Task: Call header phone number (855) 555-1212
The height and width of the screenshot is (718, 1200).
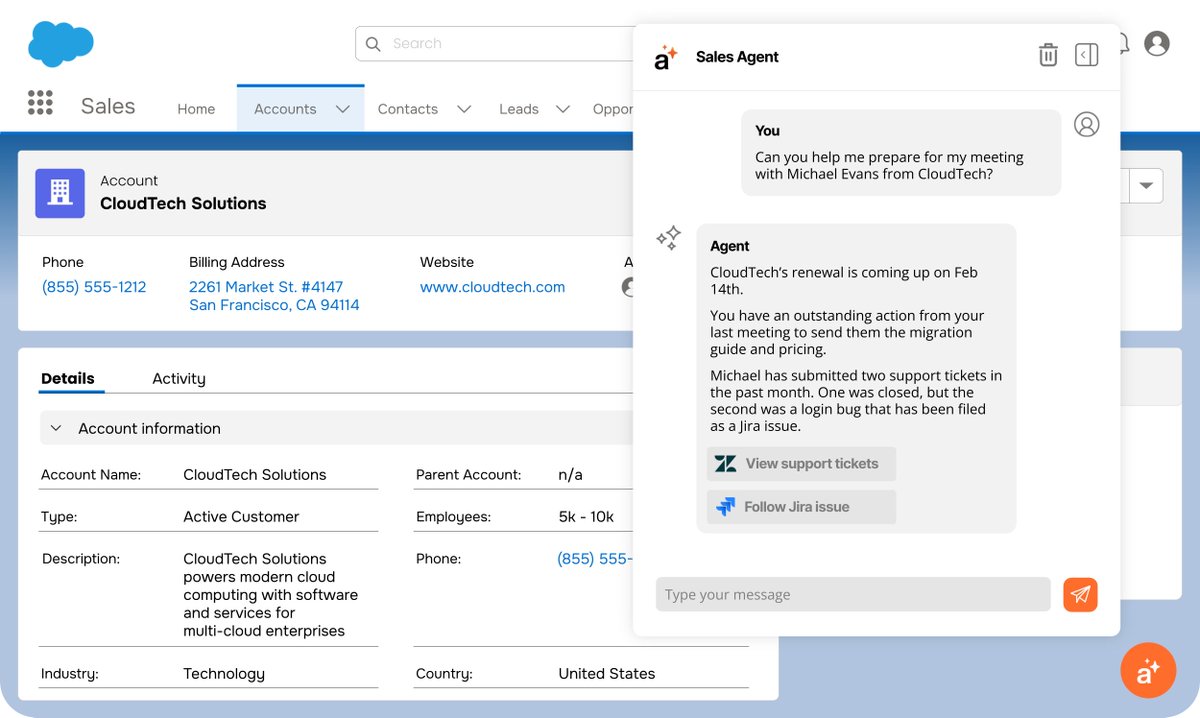Action: point(94,287)
